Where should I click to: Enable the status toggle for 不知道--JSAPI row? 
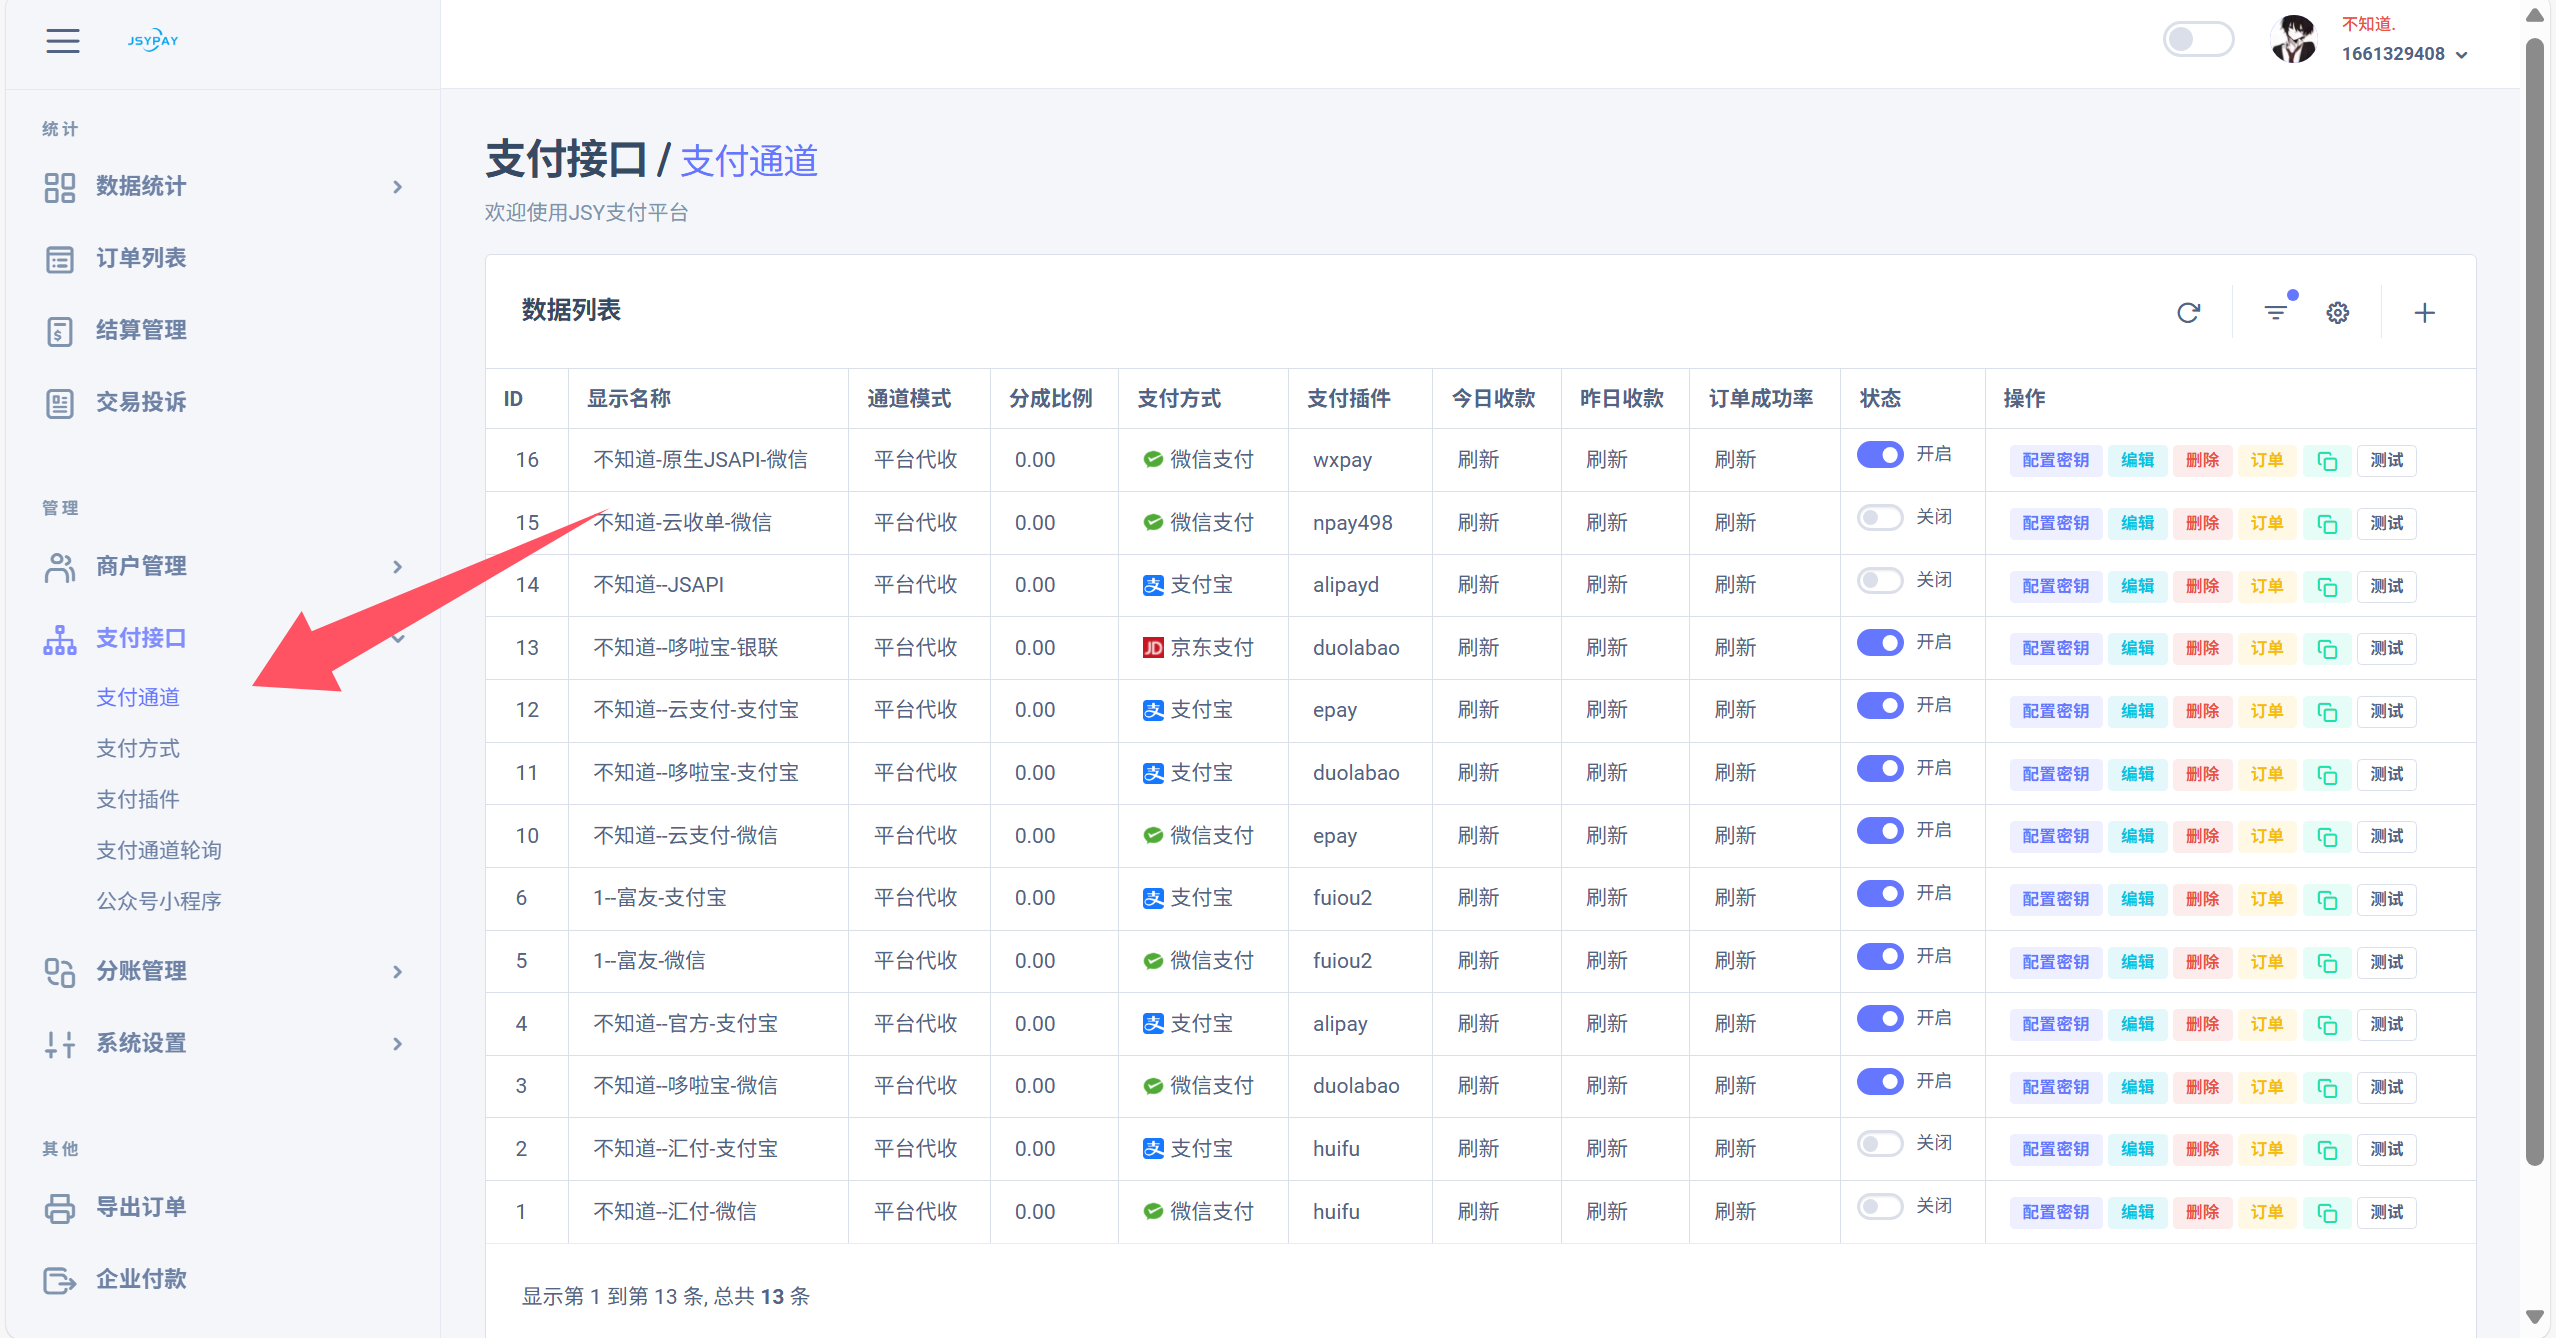[x=1879, y=580]
